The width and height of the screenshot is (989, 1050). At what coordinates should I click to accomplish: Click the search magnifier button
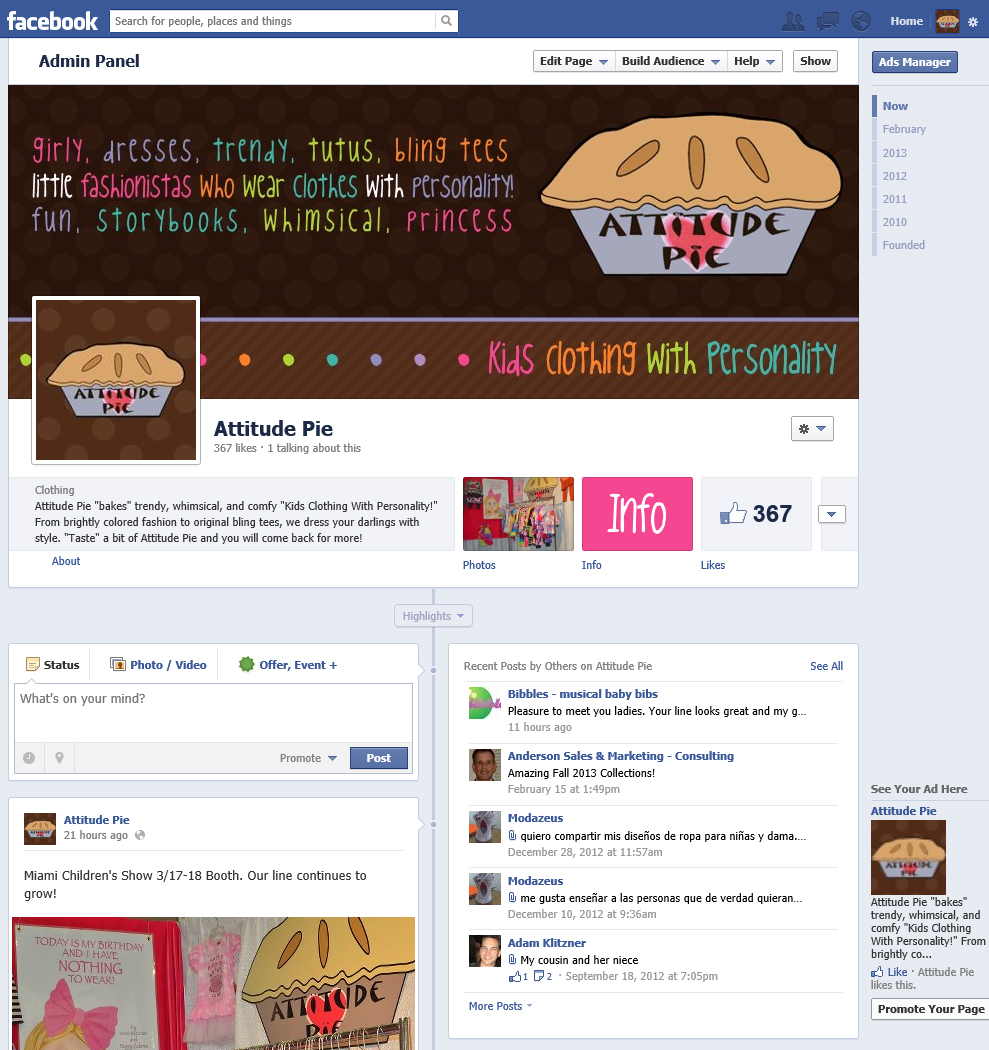[447, 21]
